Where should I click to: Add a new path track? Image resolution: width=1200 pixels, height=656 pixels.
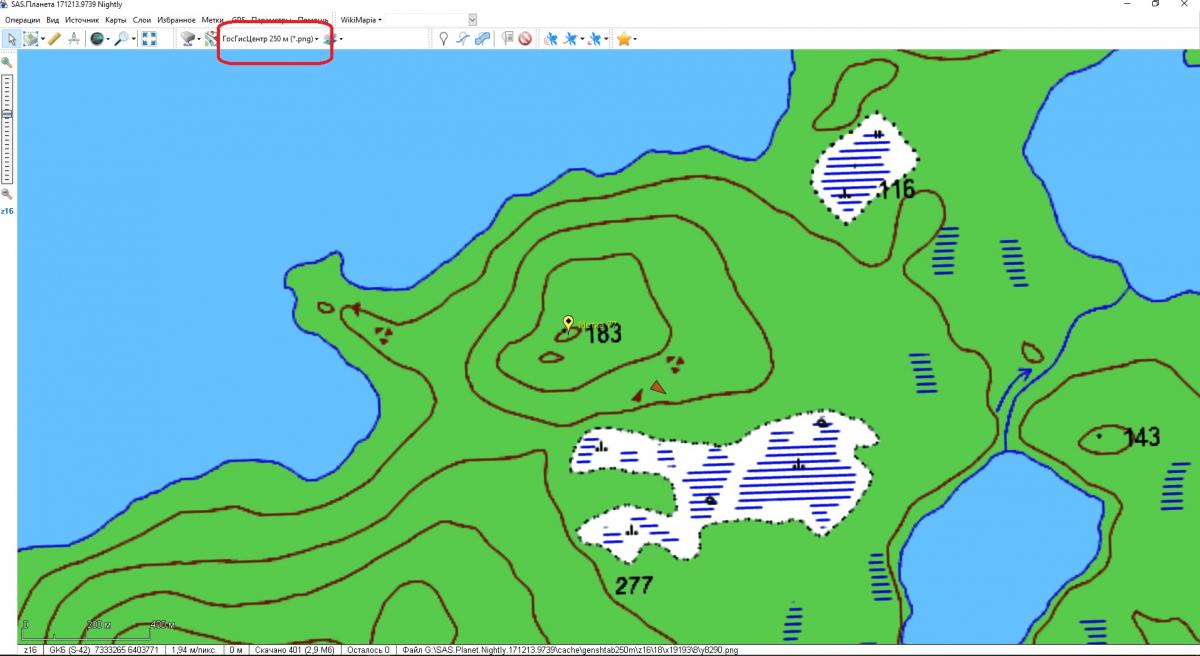point(462,39)
